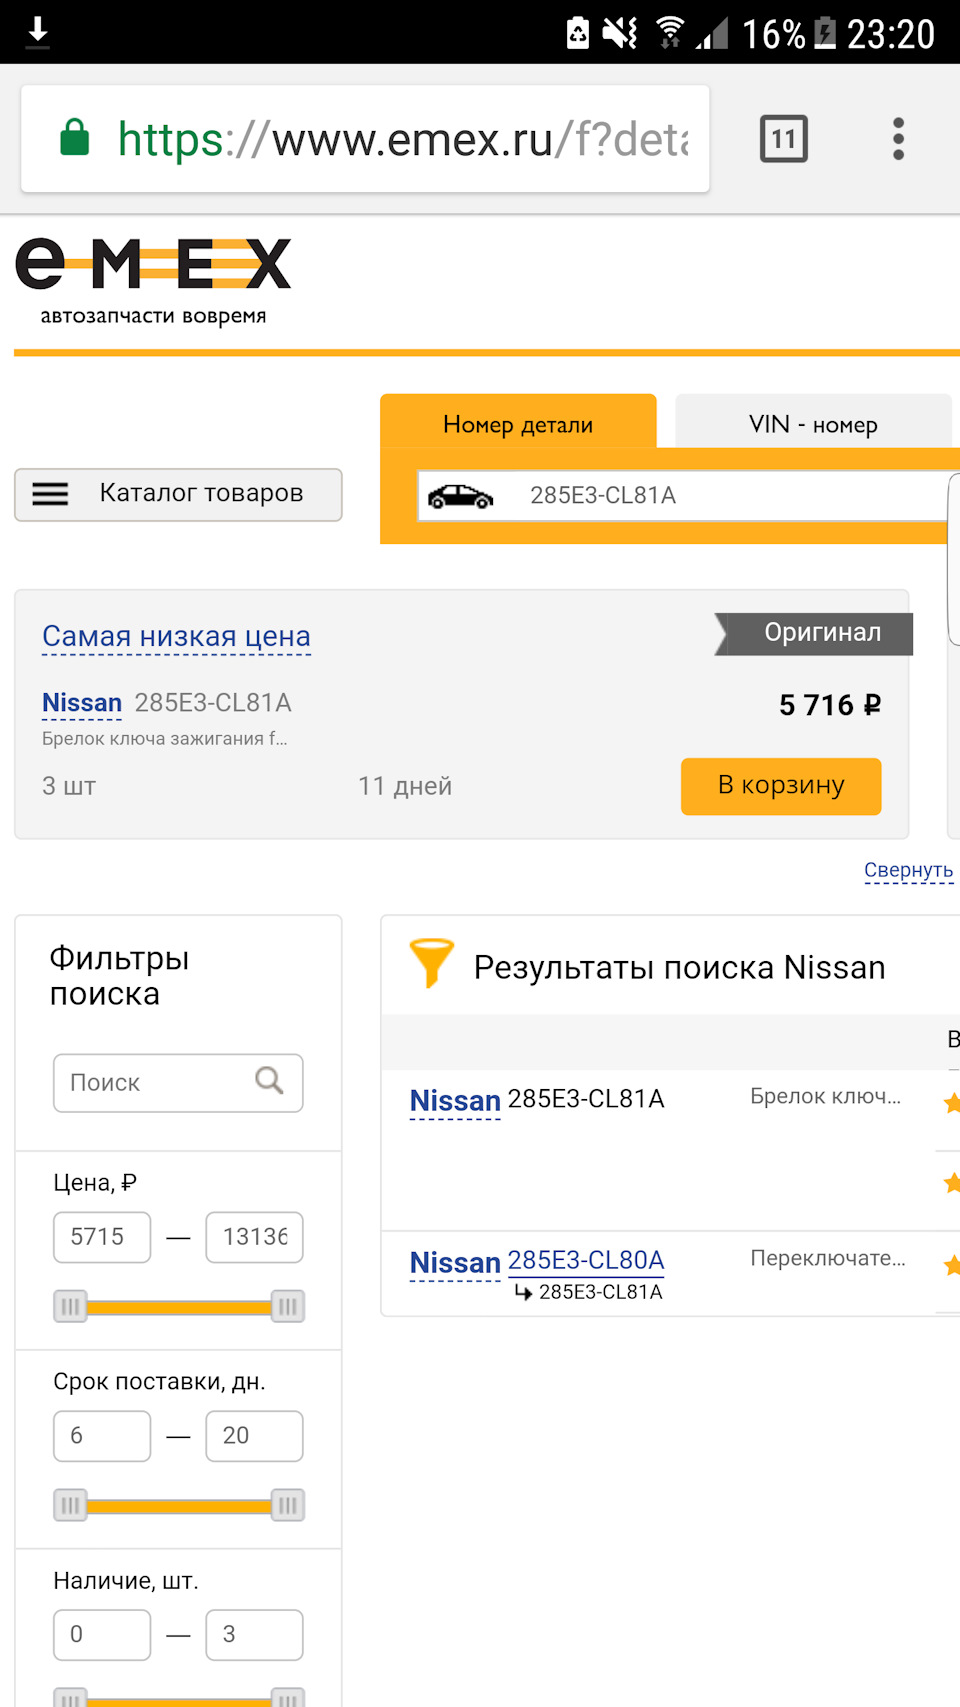The image size is (960, 1707).
Task: Click the orange funnel filter icon
Action: pos(432,963)
